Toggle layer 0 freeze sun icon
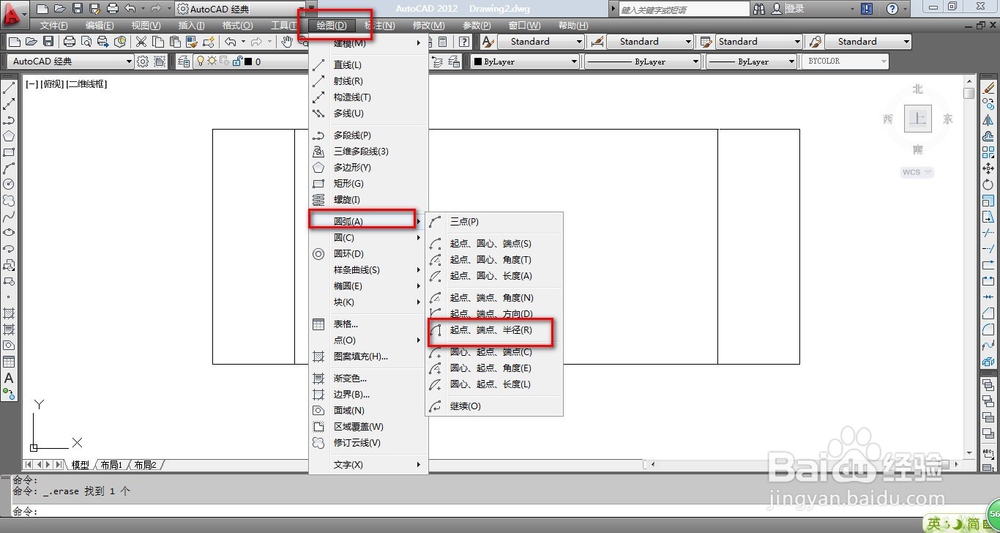 click(212, 61)
